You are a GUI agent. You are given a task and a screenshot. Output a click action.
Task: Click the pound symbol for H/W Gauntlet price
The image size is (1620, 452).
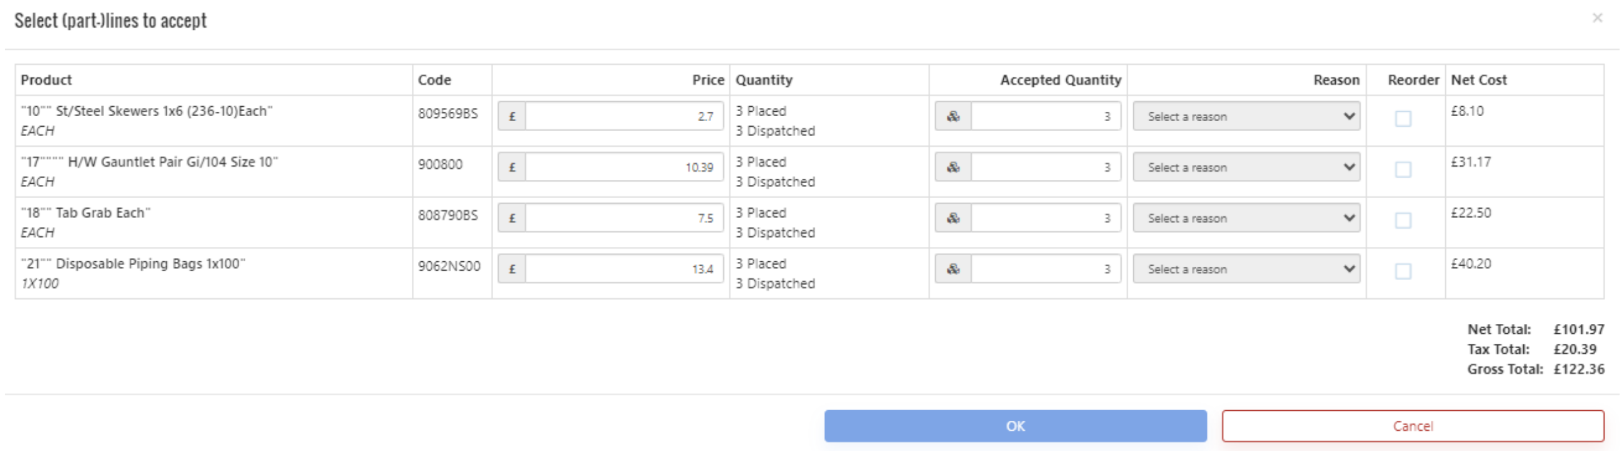pyautogui.click(x=512, y=168)
